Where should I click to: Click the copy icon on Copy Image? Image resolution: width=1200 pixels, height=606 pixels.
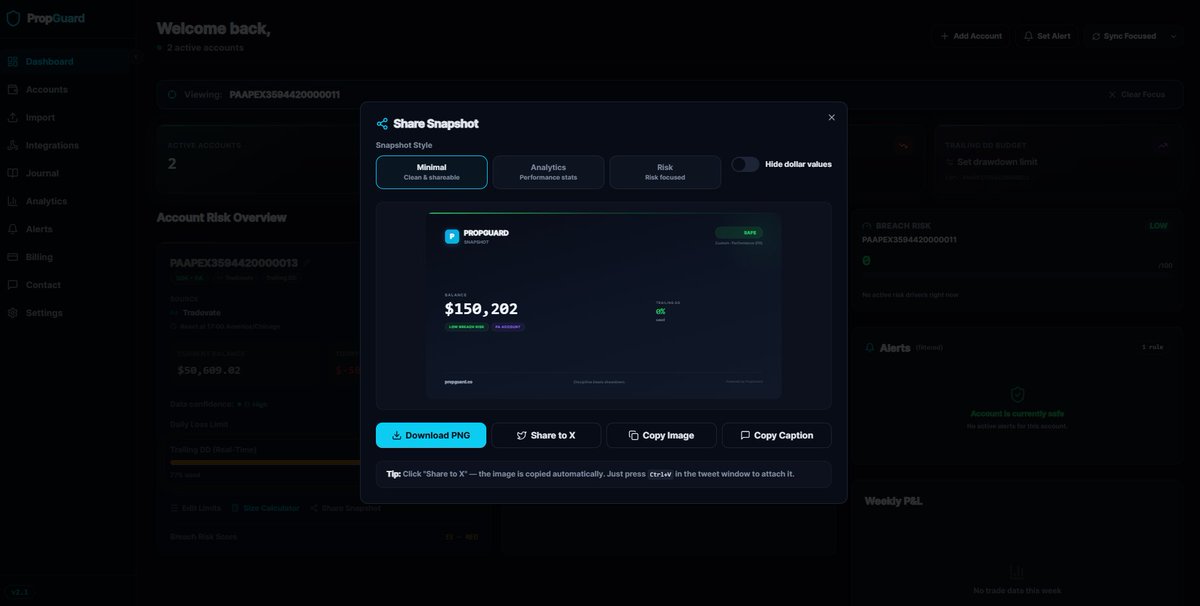coord(633,436)
